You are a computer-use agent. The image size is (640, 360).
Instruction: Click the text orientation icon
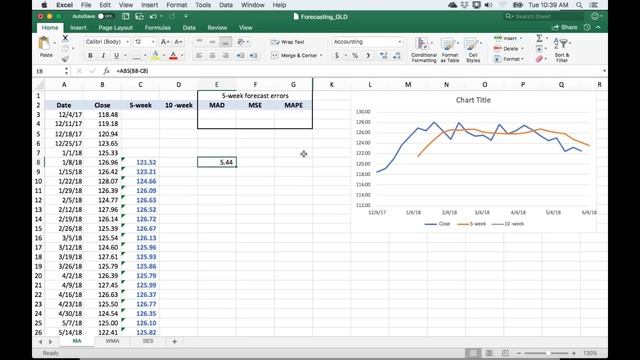click(241, 42)
